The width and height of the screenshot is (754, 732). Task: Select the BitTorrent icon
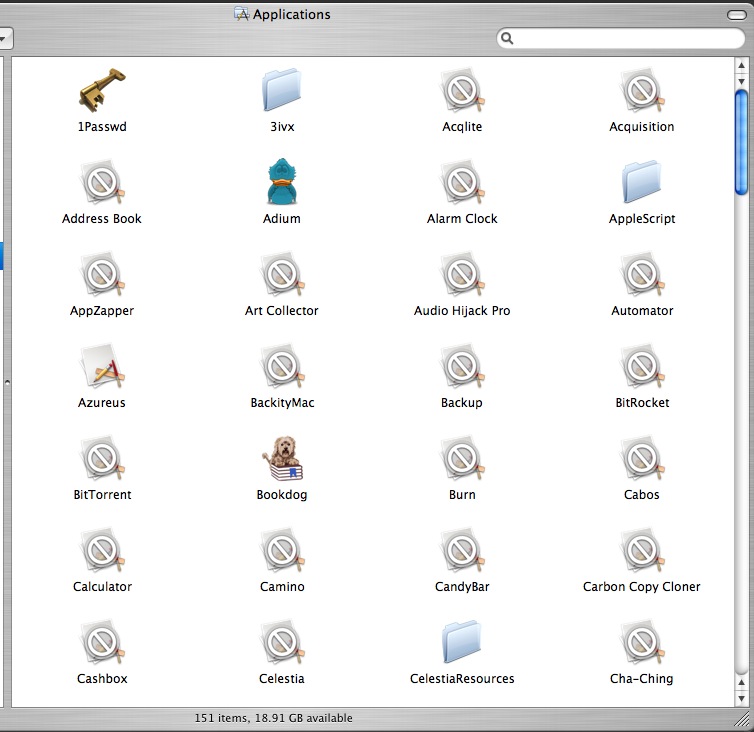coord(102,458)
